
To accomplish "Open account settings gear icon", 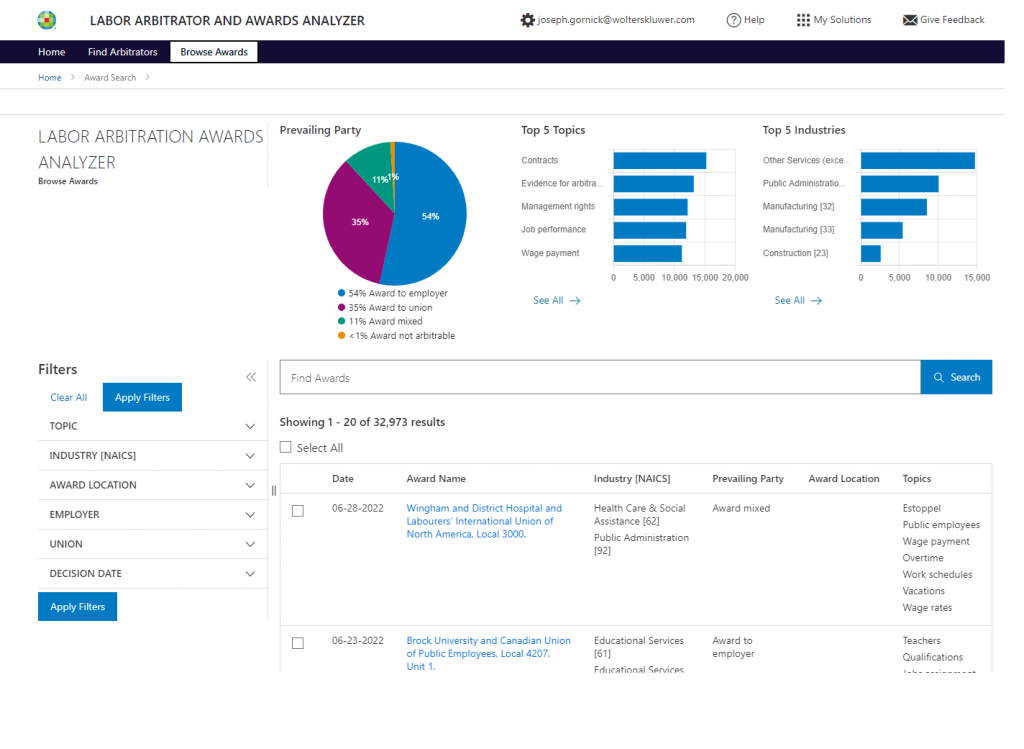I will point(527,20).
